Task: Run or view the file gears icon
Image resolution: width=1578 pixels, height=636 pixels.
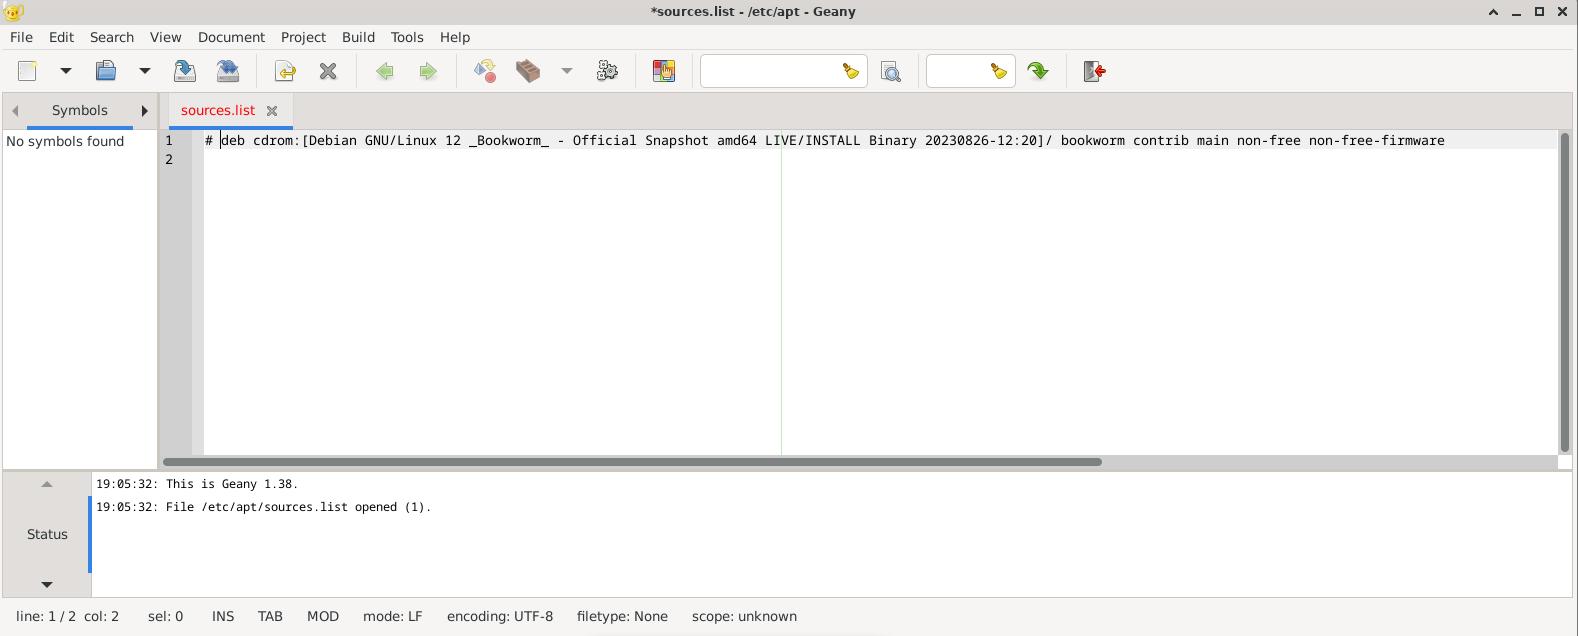Action: [607, 71]
